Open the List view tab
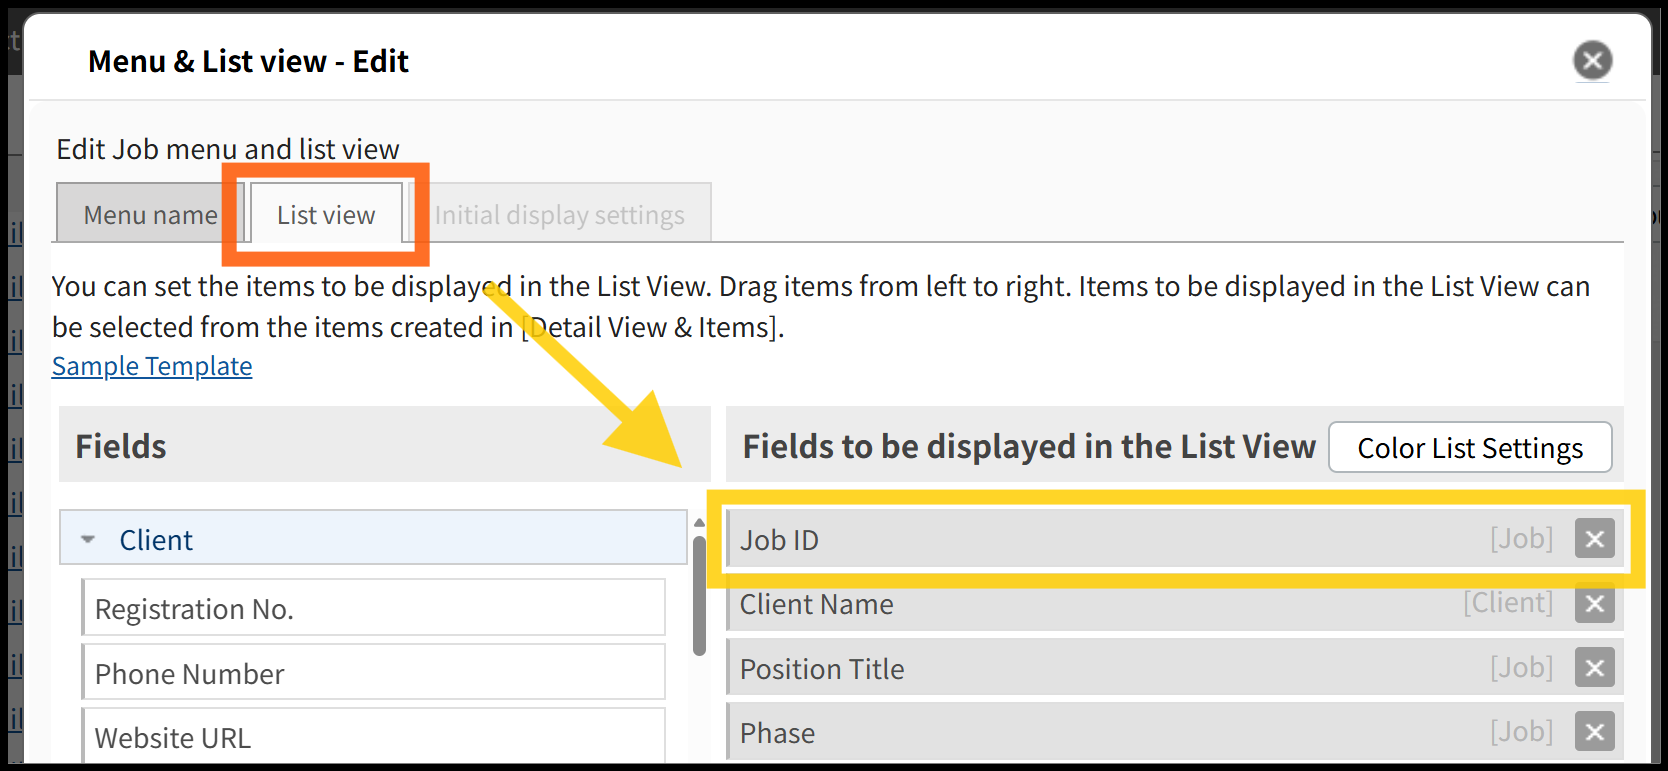The width and height of the screenshot is (1668, 771). pyautogui.click(x=326, y=213)
